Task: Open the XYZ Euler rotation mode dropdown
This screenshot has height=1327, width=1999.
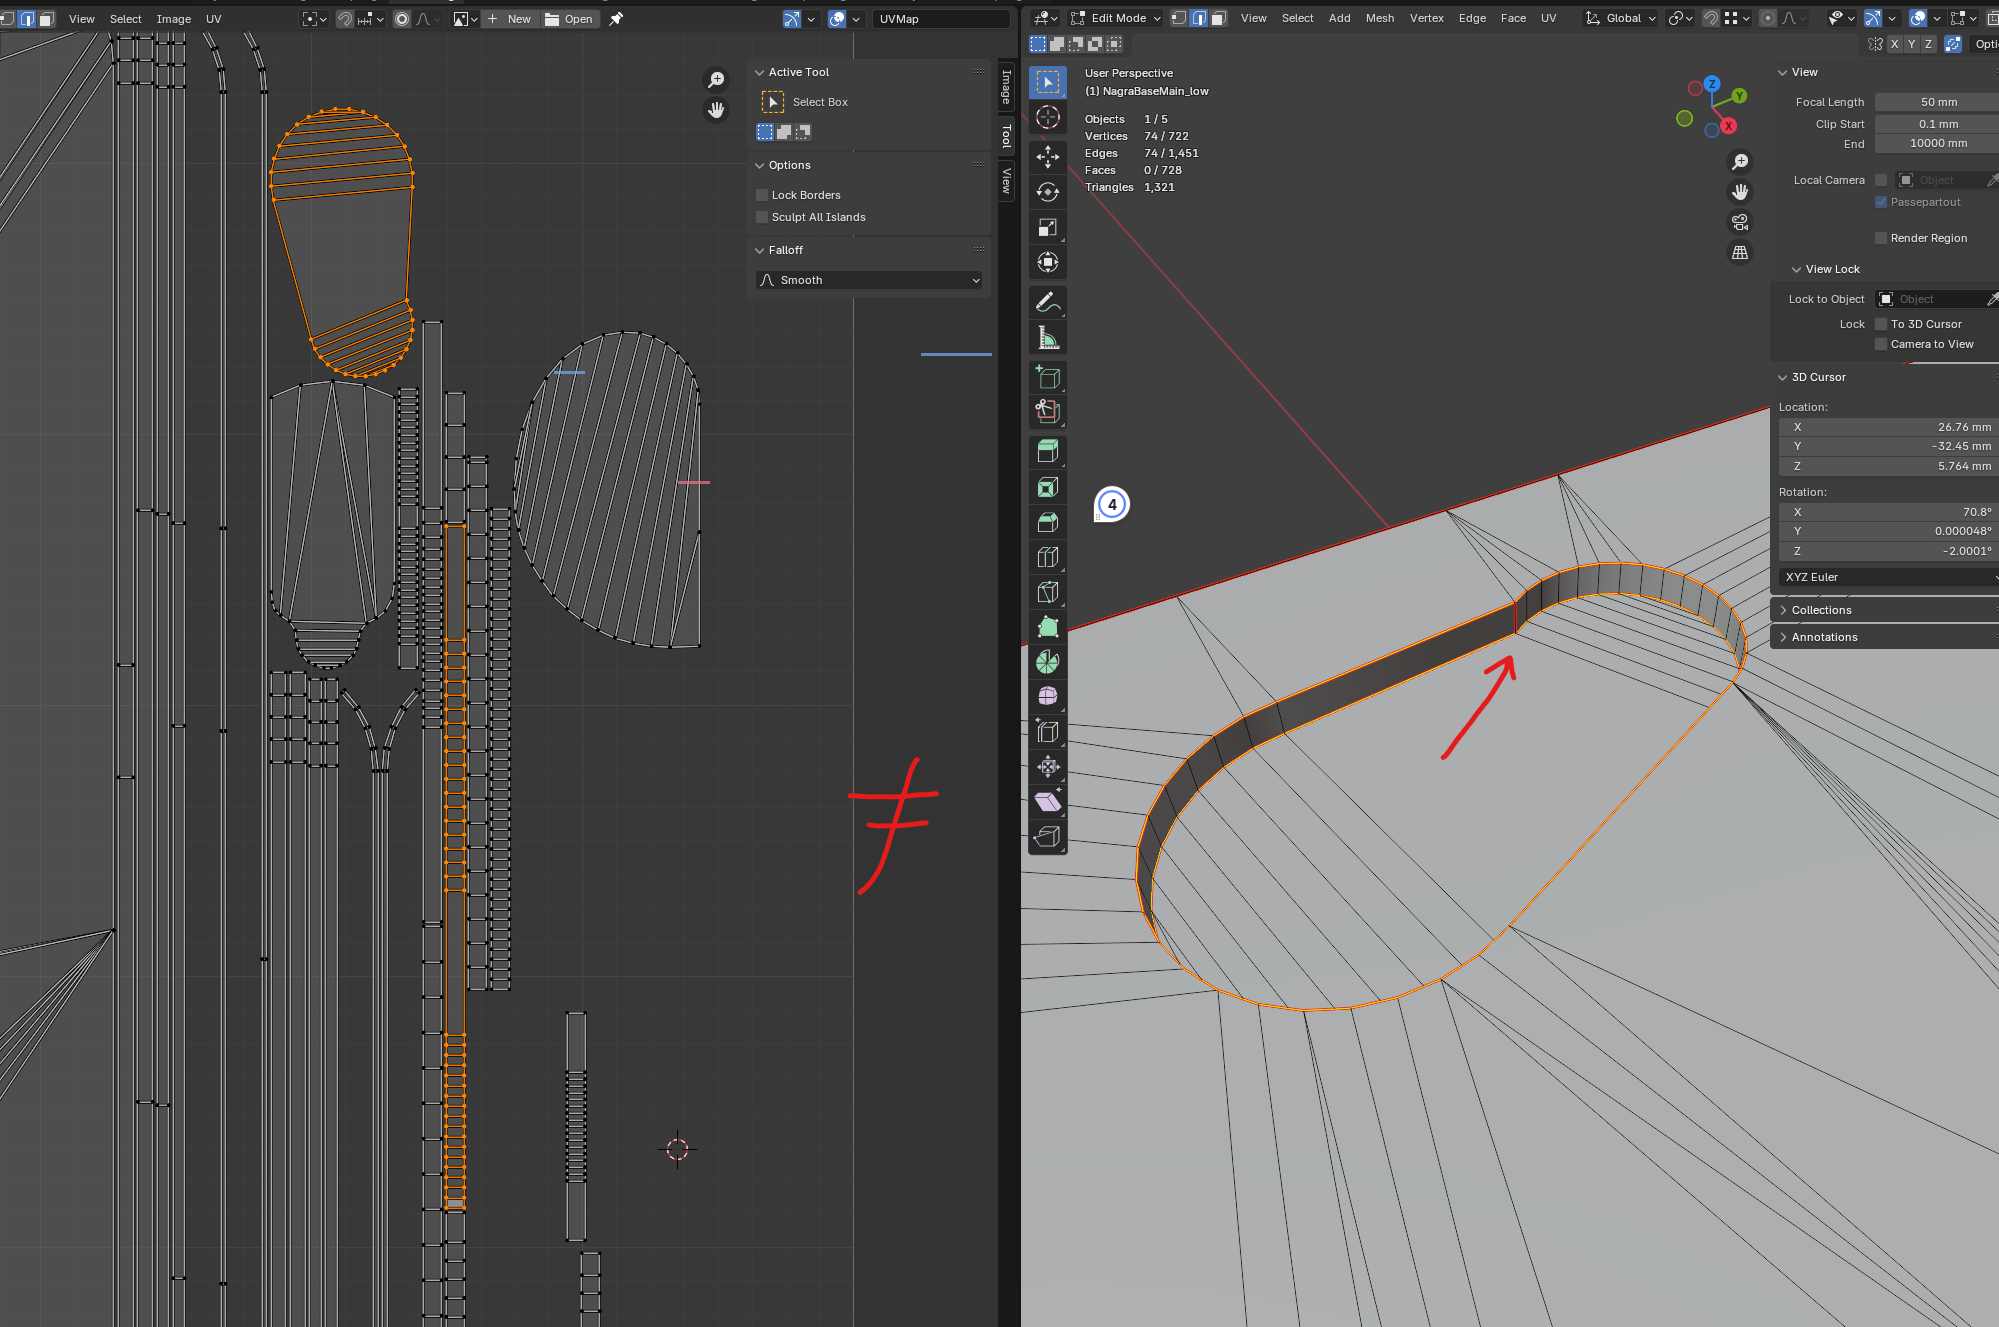Action: click(1888, 577)
